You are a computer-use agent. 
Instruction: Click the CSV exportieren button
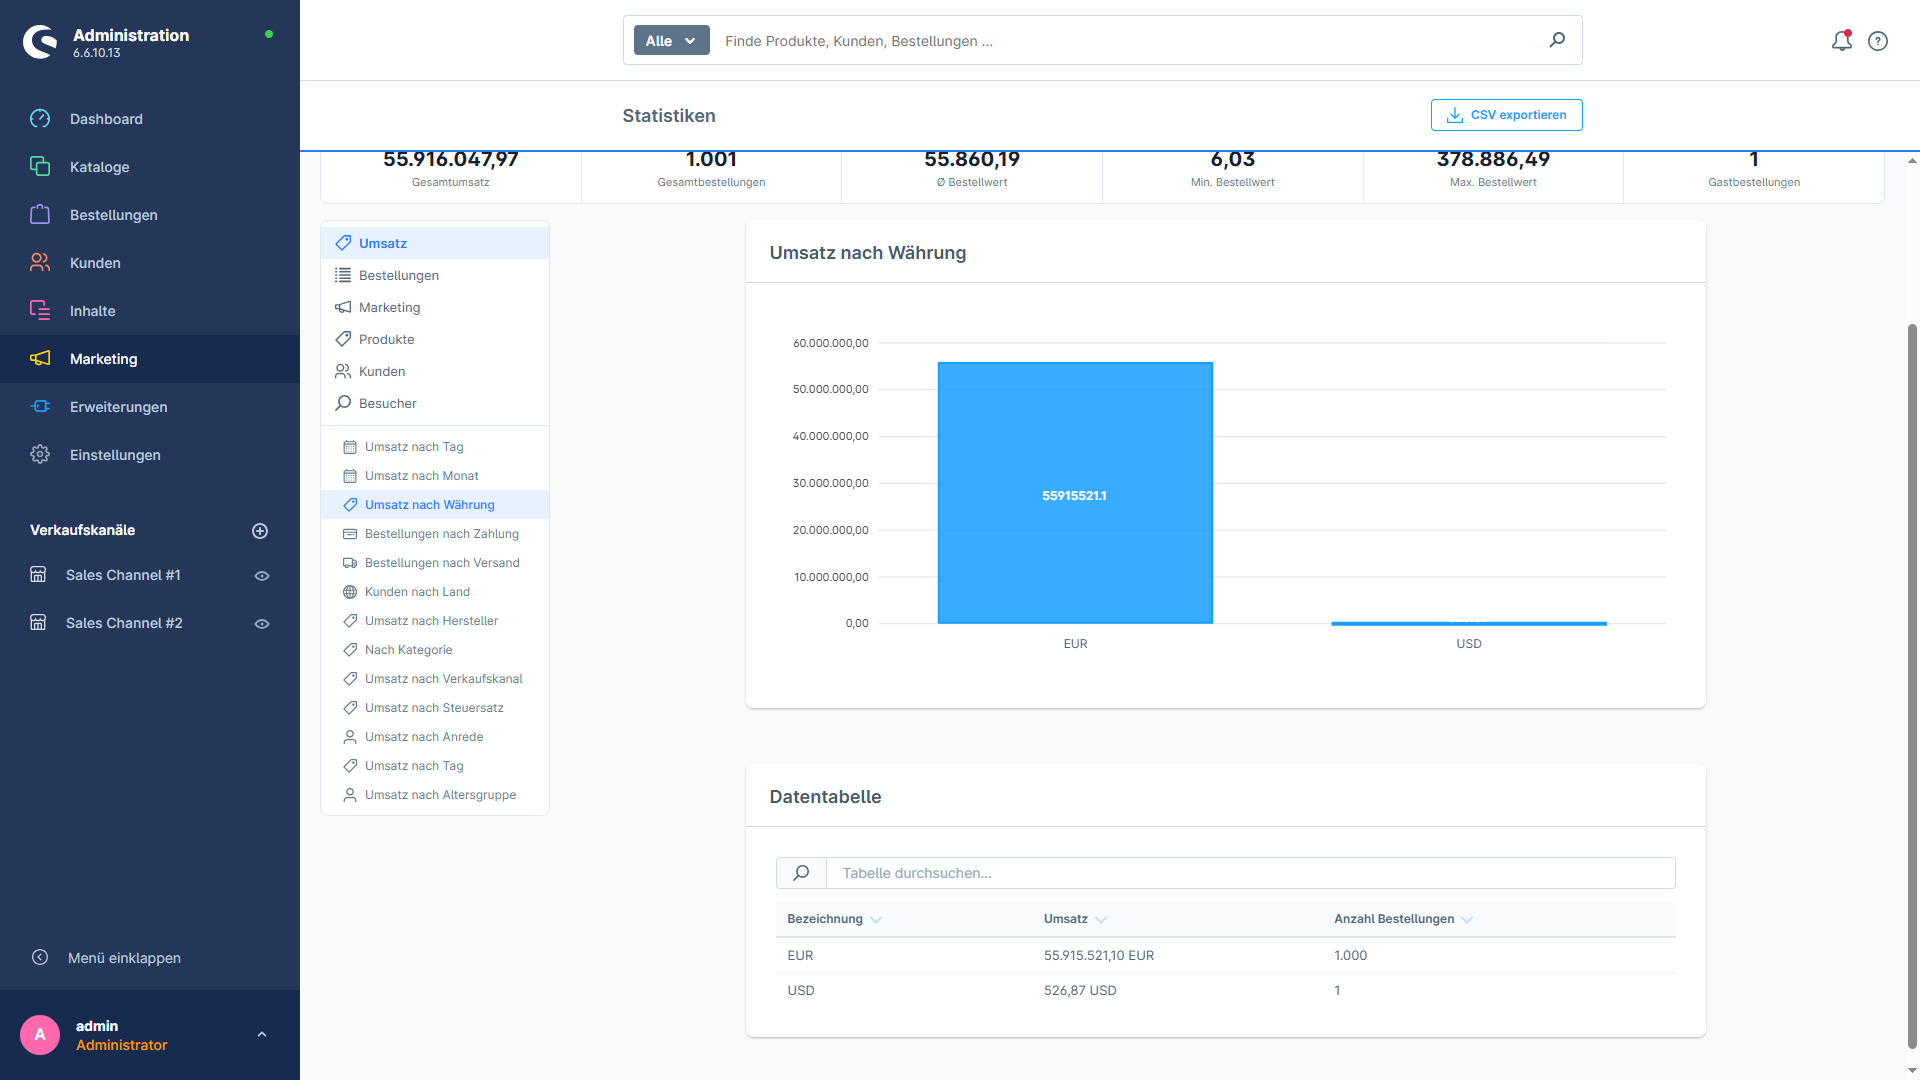(x=1506, y=115)
